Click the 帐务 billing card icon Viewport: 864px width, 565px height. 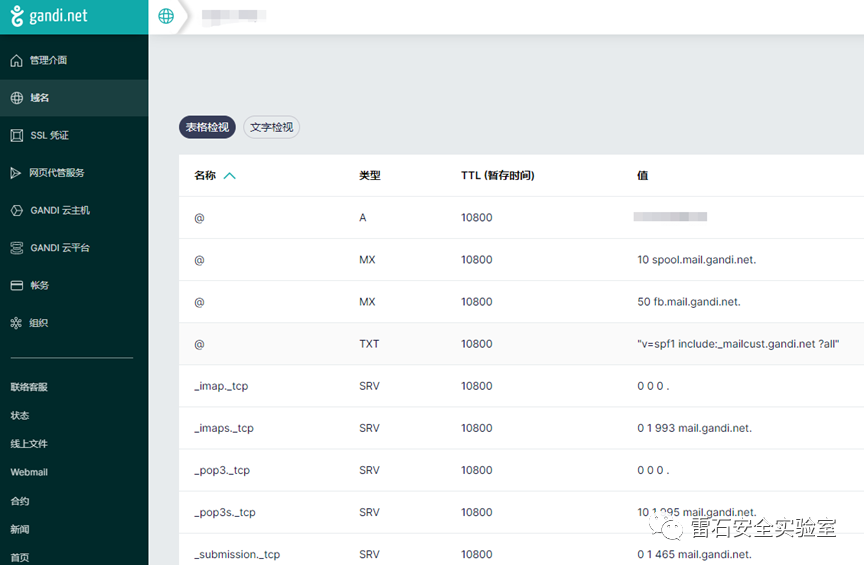pyautogui.click(x=17, y=285)
